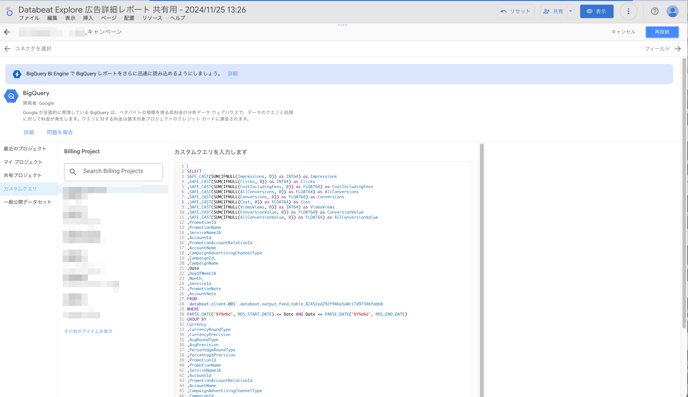Select マイ プロジェクト tab
This screenshot has width=688, height=397.
point(23,162)
